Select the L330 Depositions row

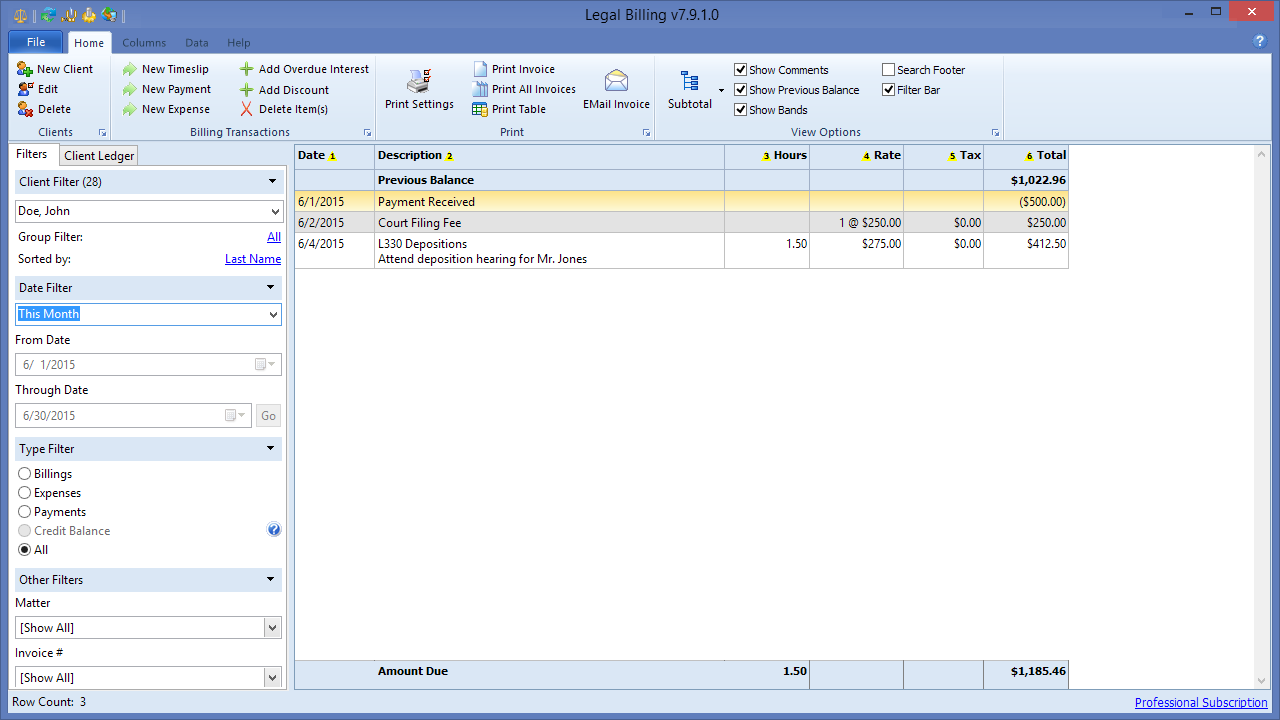click(x=681, y=251)
